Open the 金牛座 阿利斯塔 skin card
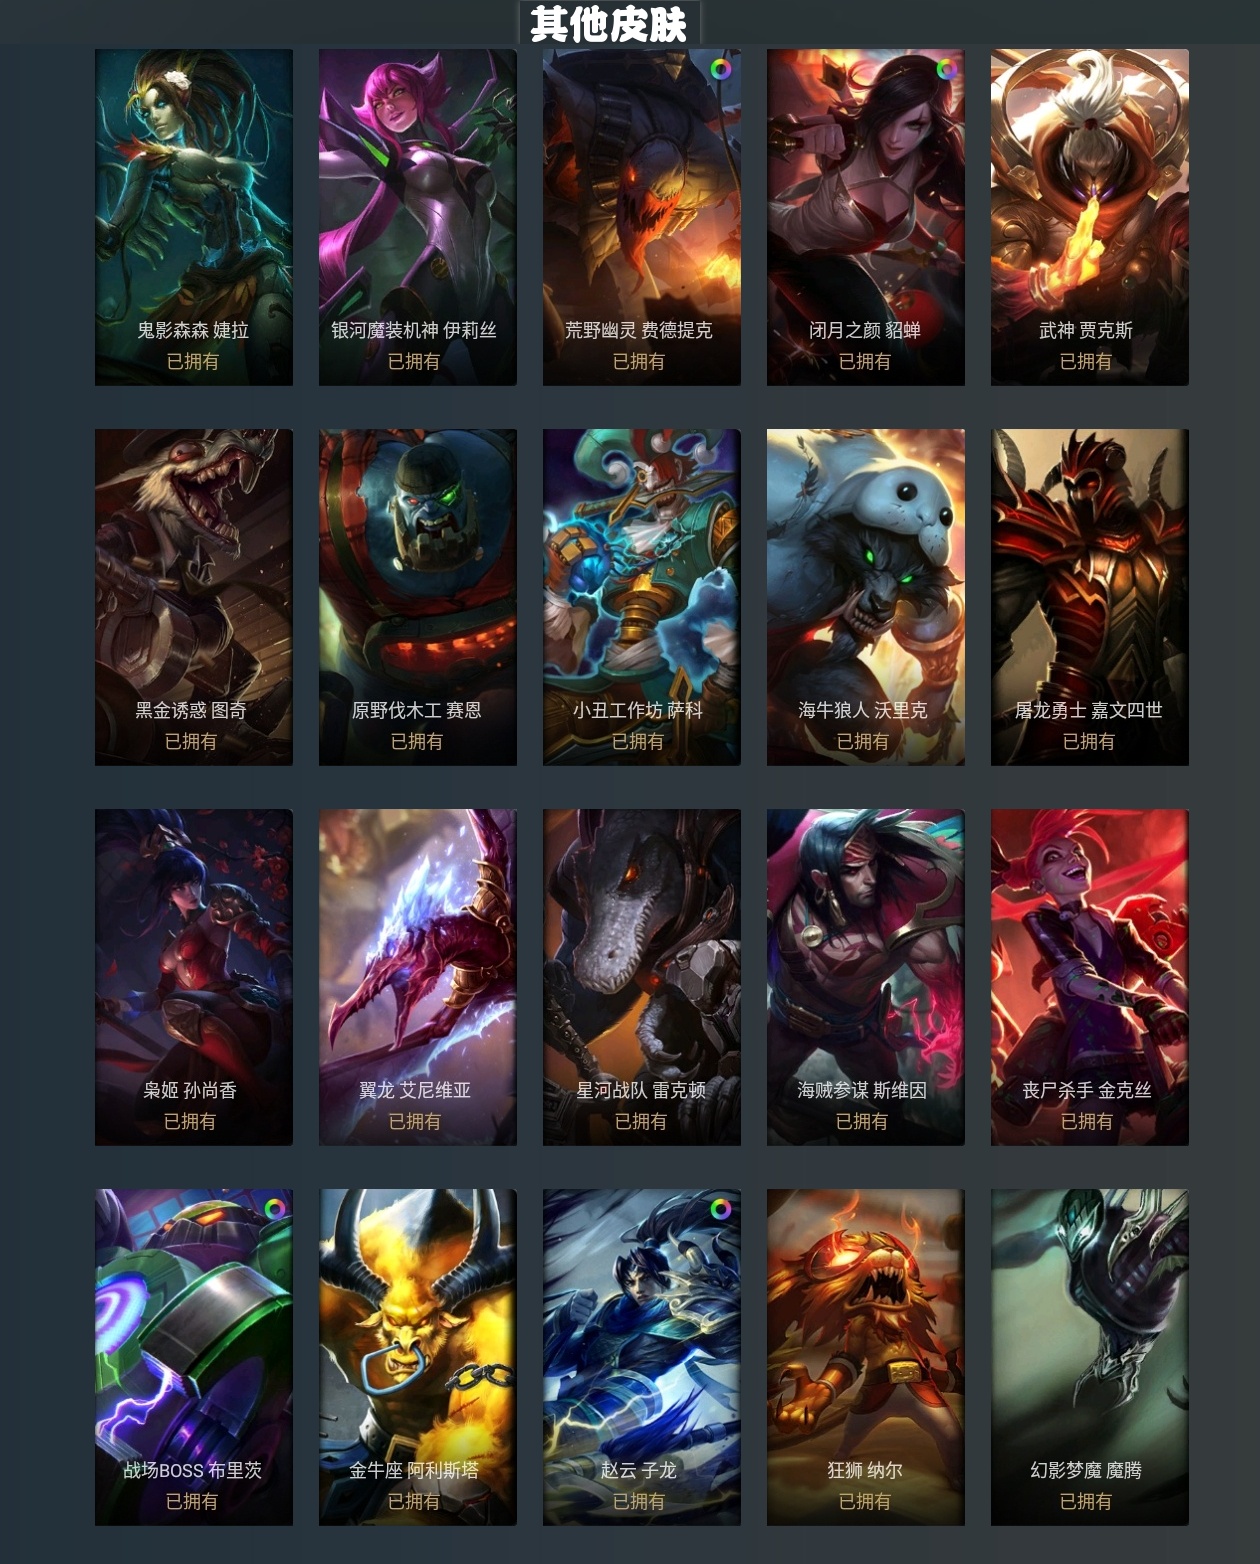 (418, 1357)
